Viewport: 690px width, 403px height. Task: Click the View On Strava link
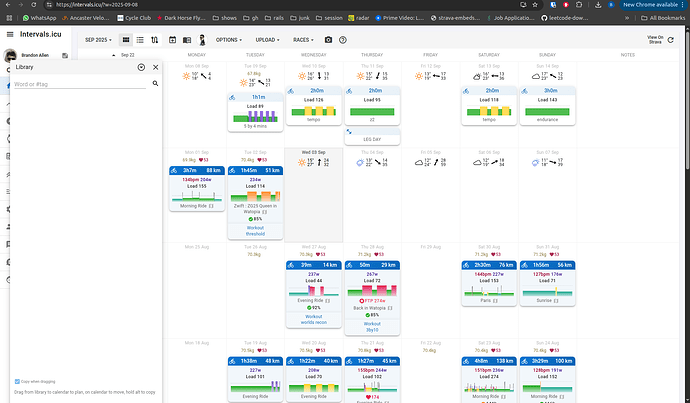[655, 39]
